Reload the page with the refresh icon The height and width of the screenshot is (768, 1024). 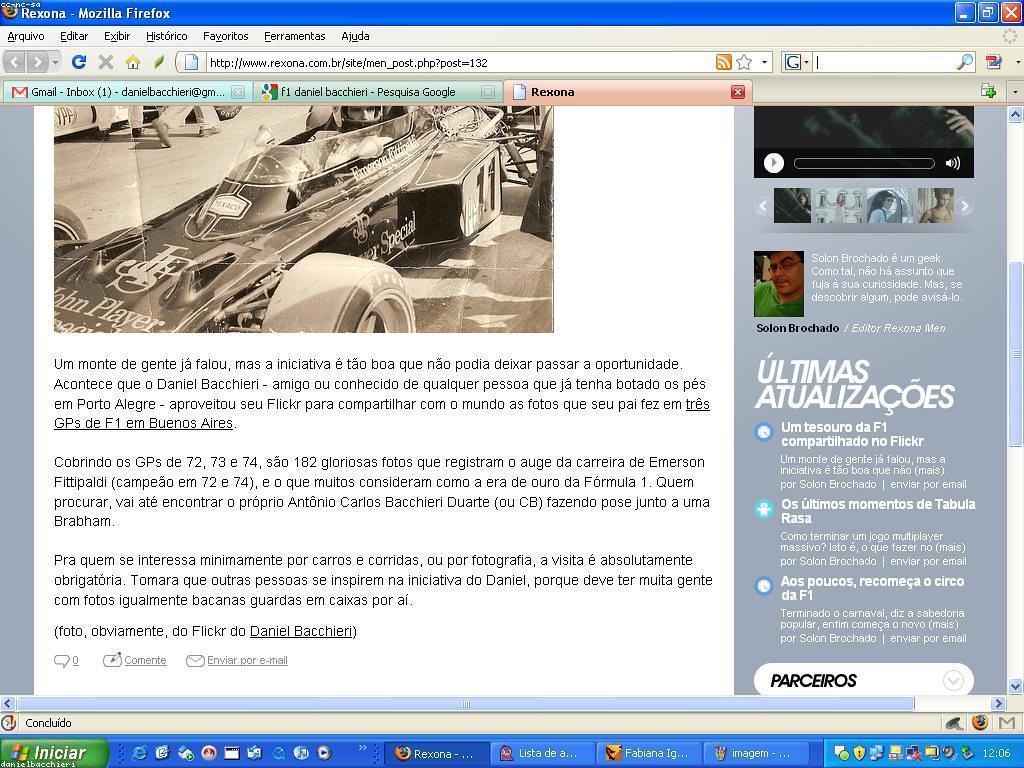coord(79,62)
